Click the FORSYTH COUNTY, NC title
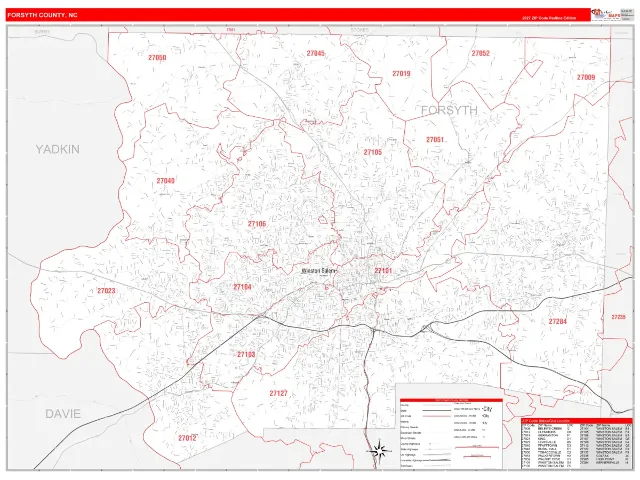This screenshot has width=640, height=480. coord(42,15)
